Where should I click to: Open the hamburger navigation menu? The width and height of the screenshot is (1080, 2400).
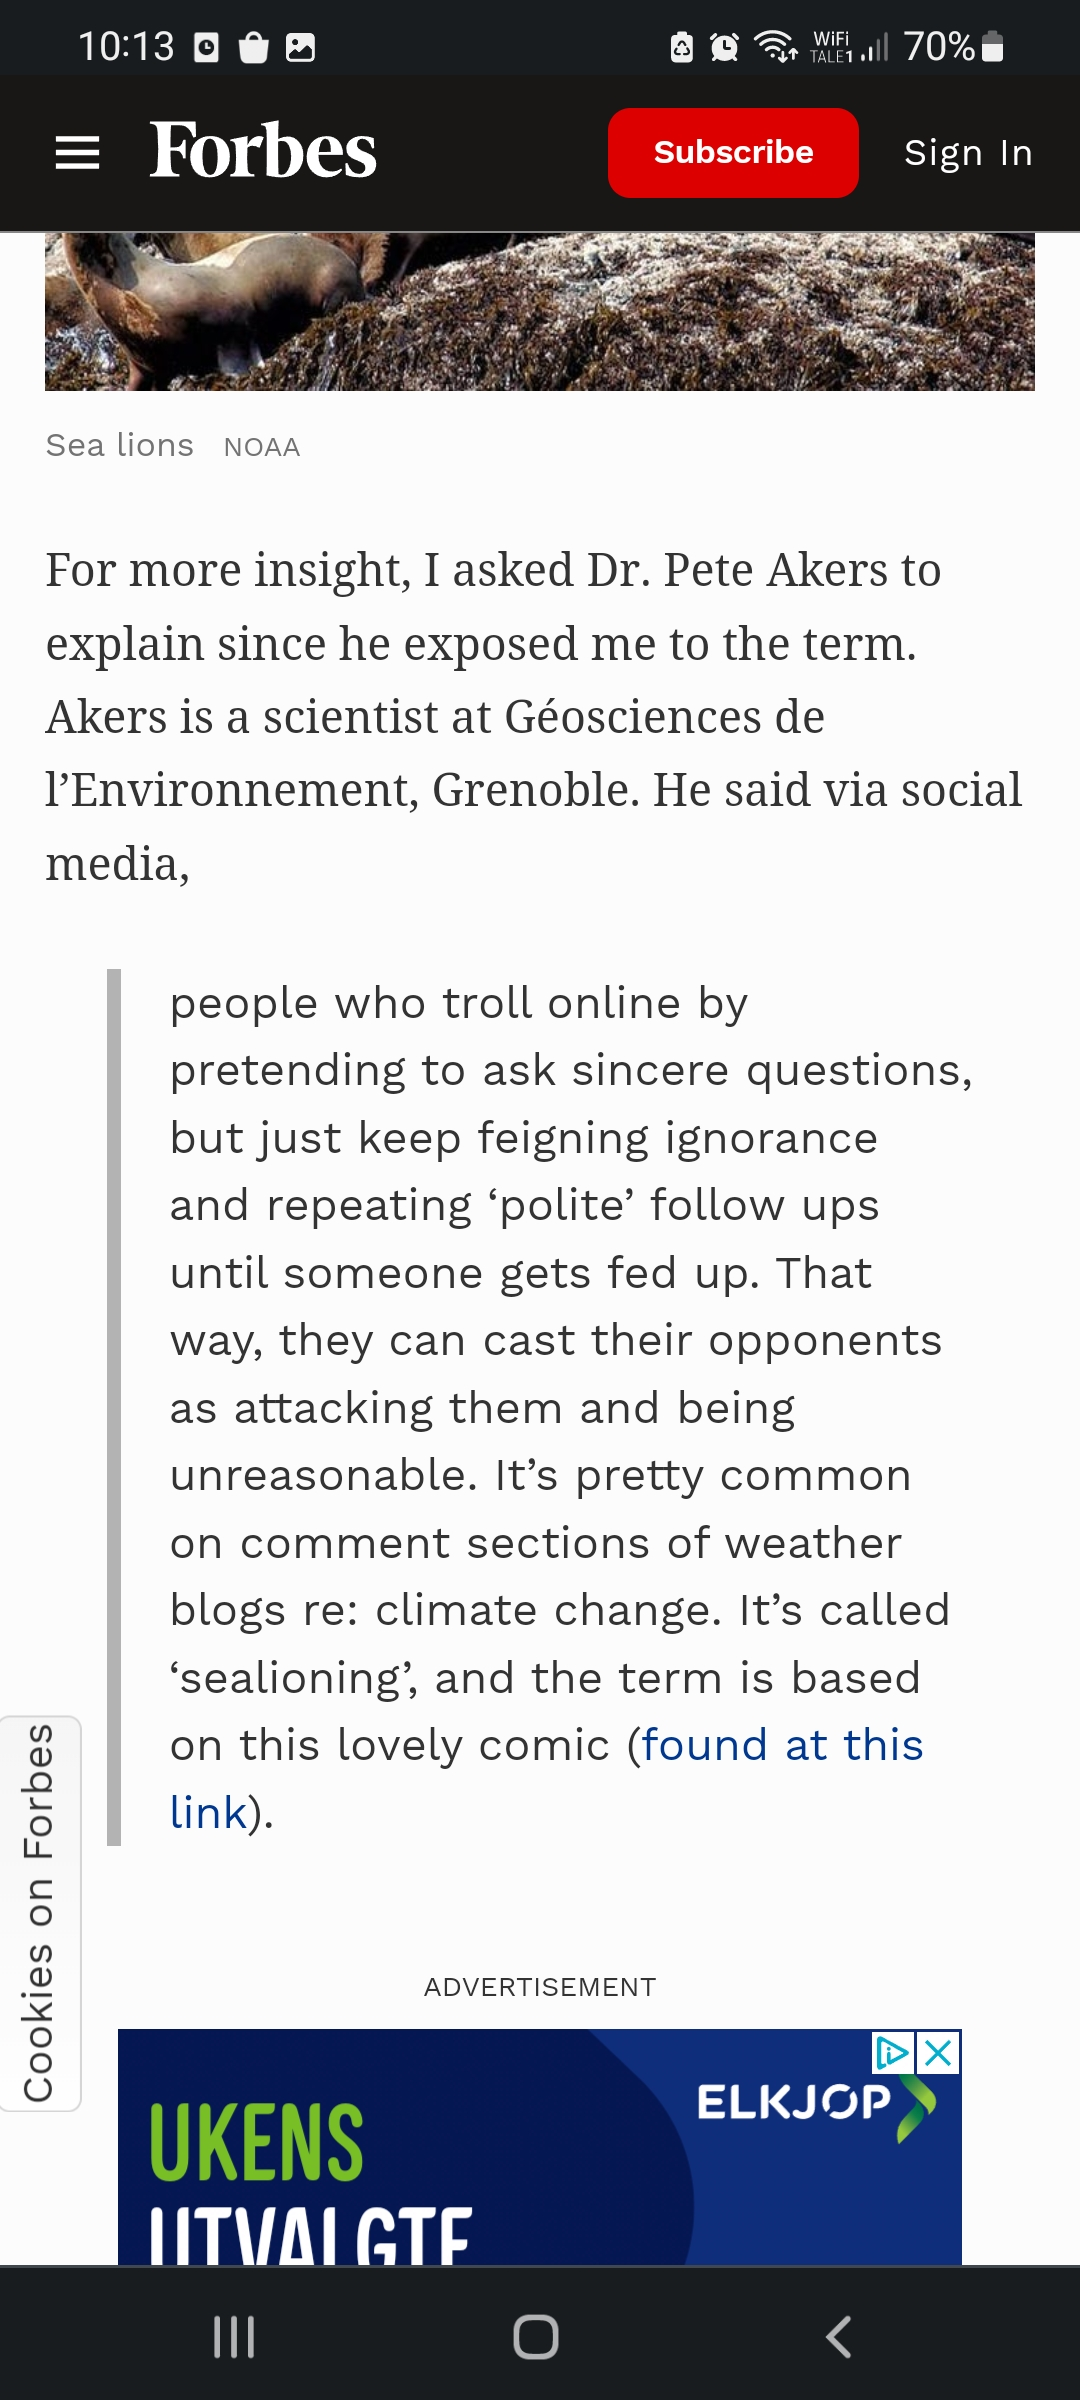77,153
